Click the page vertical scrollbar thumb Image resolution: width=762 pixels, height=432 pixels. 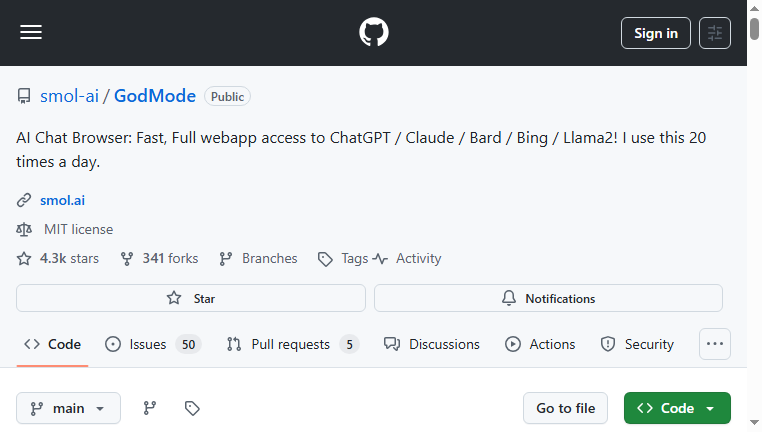(754, 29)
